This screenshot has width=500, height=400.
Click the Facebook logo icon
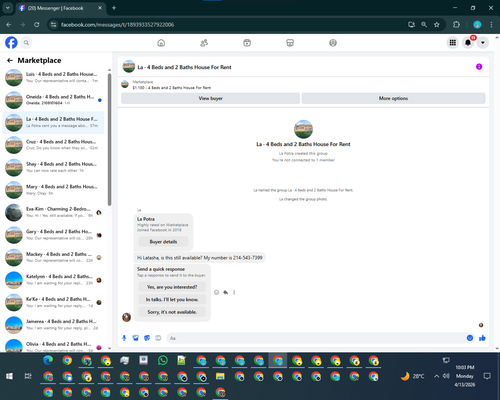point(11,43)
